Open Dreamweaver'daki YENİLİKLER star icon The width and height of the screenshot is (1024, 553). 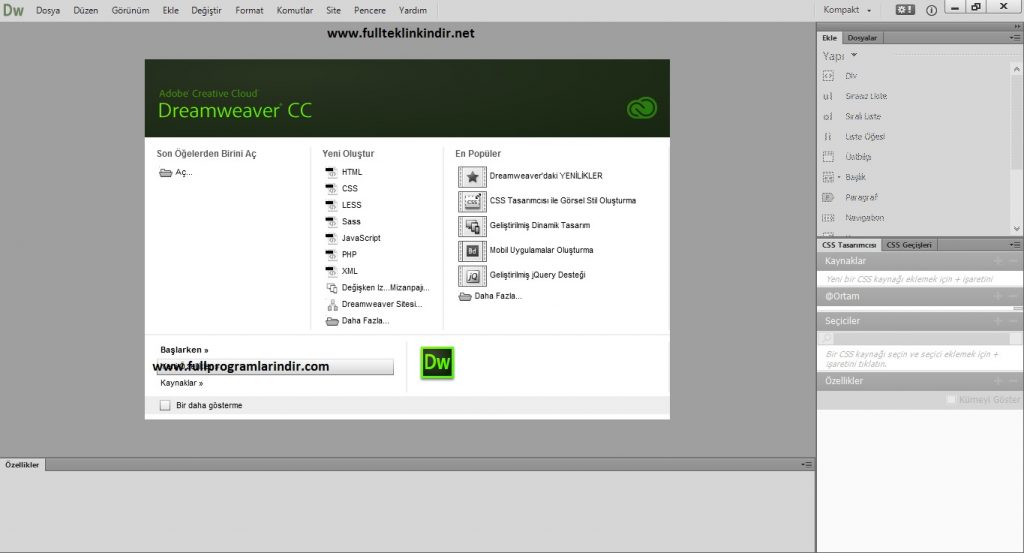point(472,176)
